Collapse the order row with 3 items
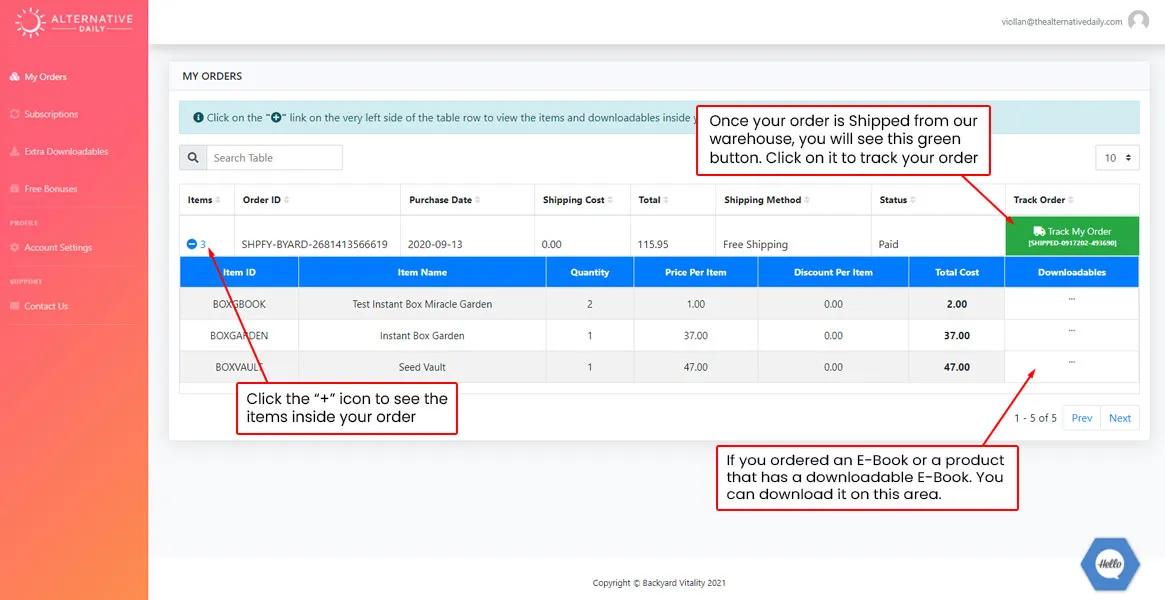Viewport: 1165px width, 600px height. click(x=192, y=244)
